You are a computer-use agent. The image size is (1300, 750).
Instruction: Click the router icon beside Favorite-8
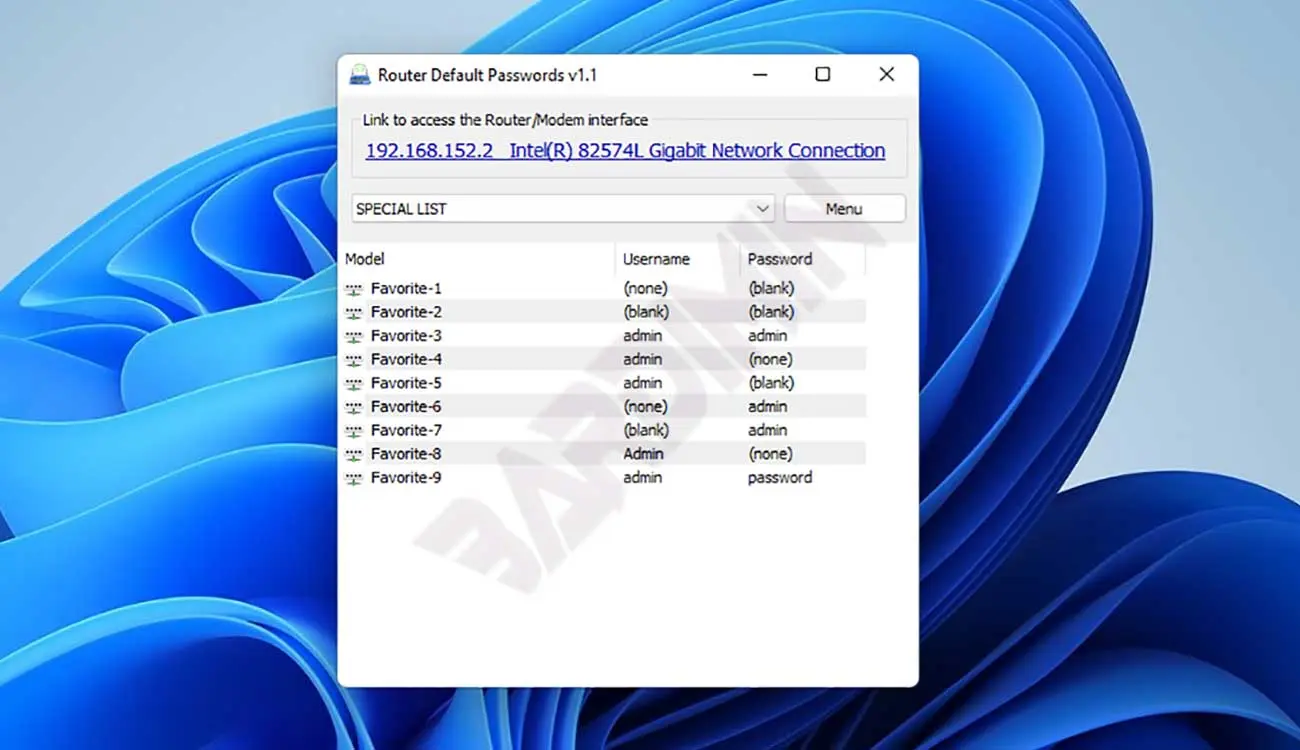click(353, 455)
